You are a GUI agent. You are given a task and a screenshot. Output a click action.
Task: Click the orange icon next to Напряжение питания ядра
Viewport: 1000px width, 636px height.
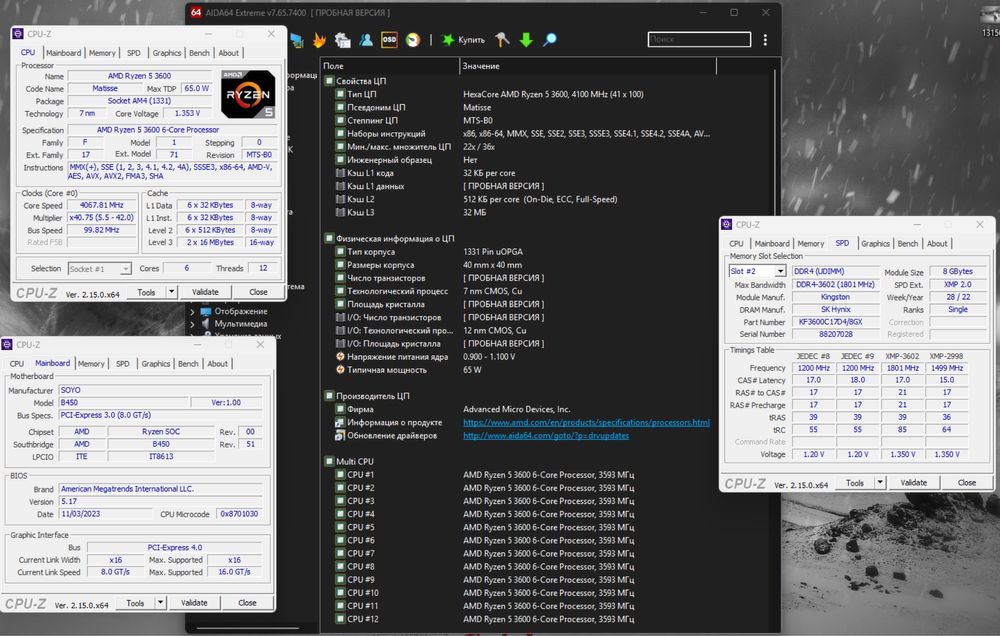[340, 357]
